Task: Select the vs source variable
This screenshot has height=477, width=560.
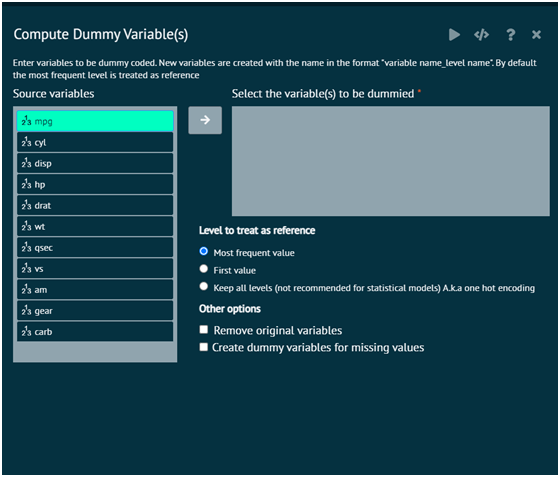Action: [x=95, y=268]
